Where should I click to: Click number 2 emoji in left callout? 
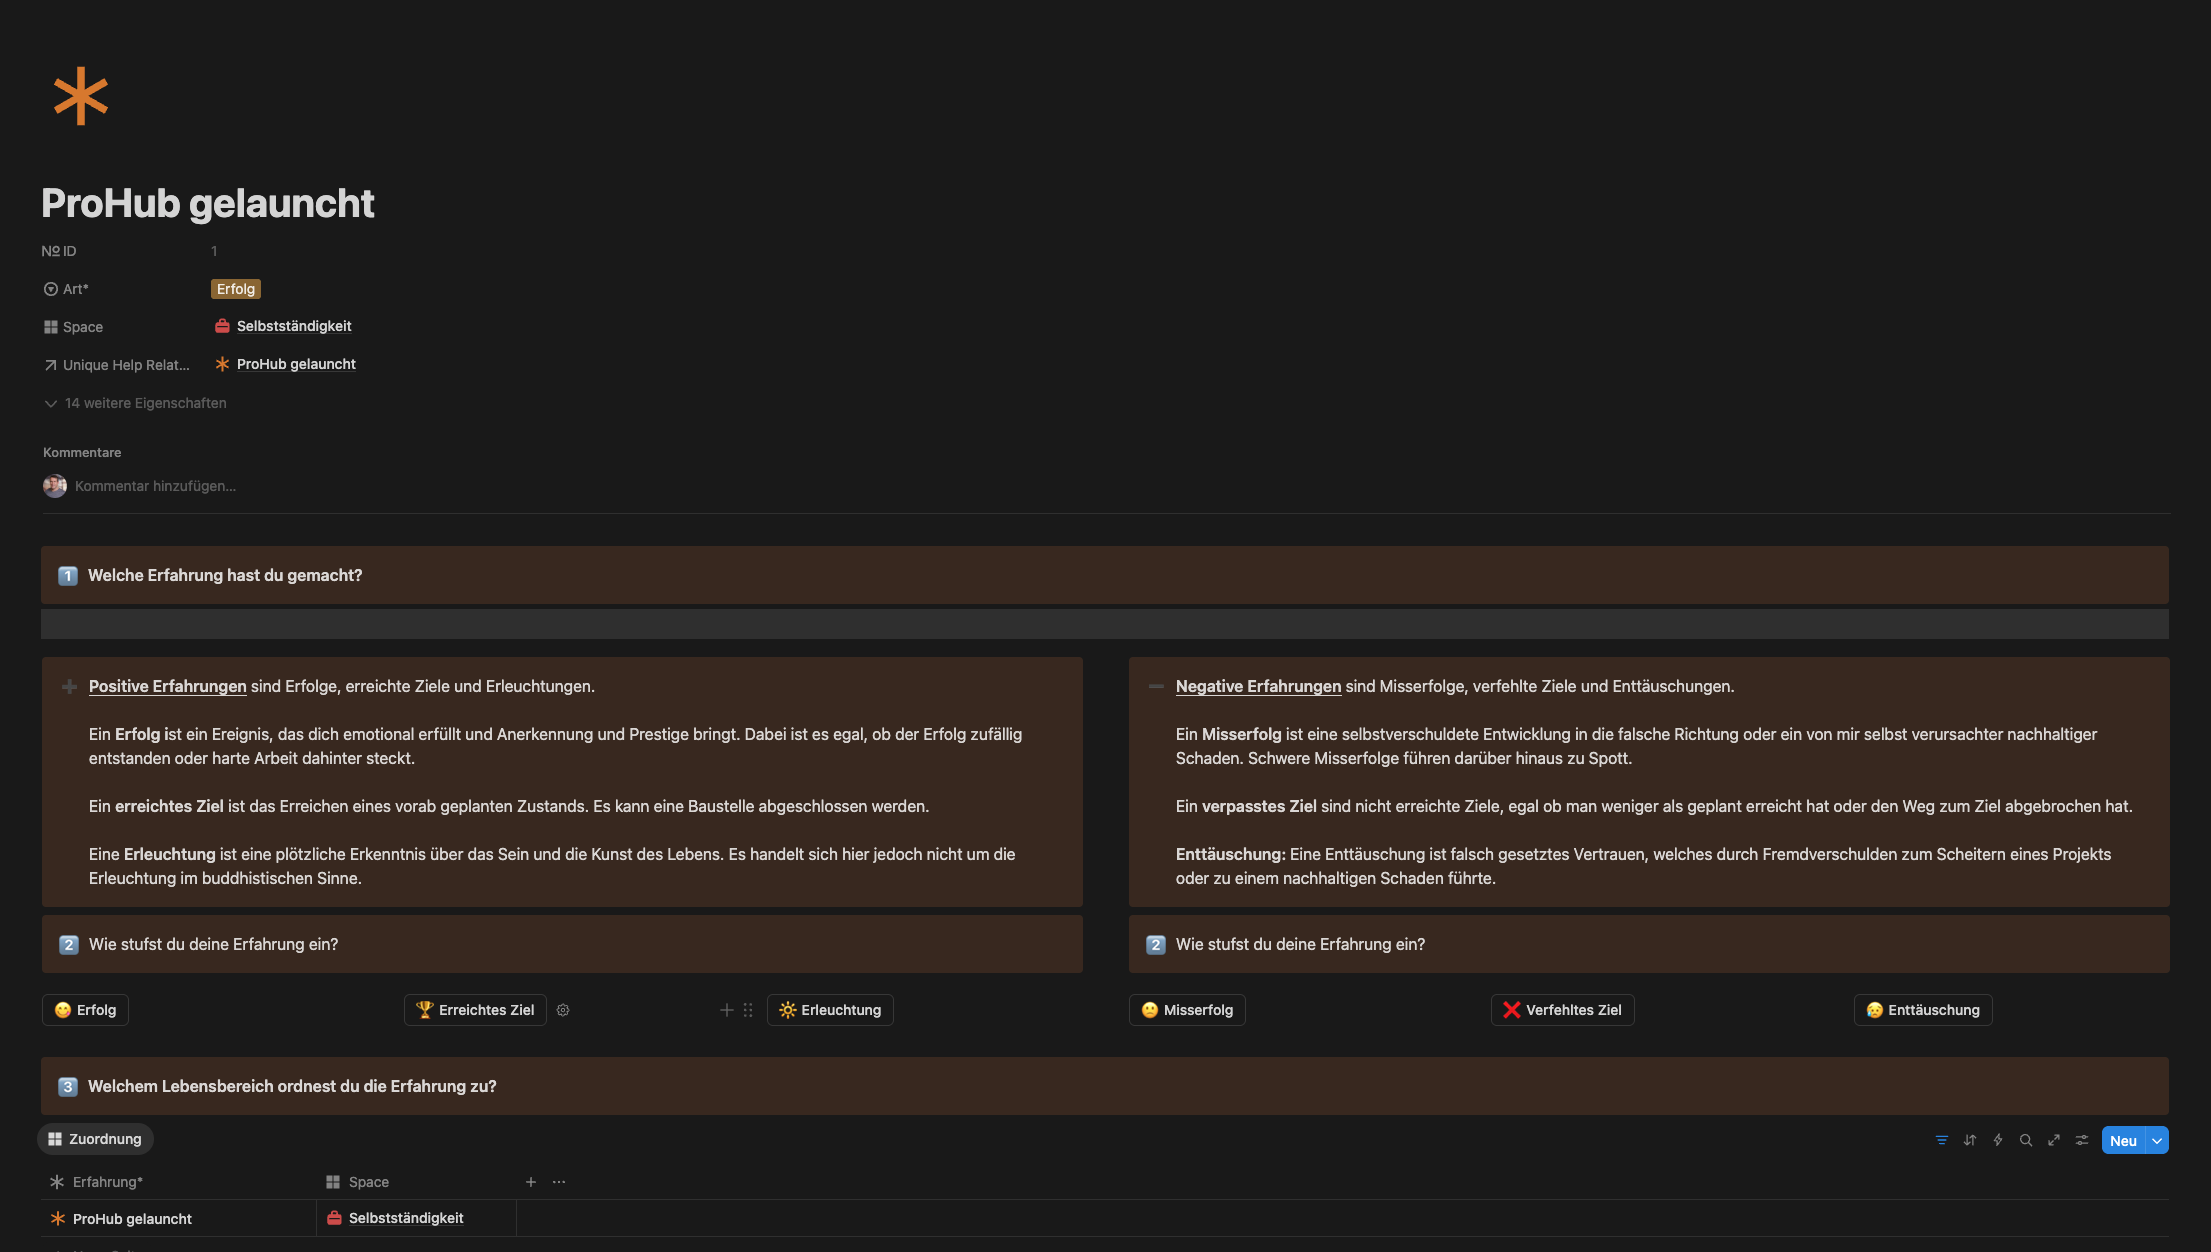(69, 945)
